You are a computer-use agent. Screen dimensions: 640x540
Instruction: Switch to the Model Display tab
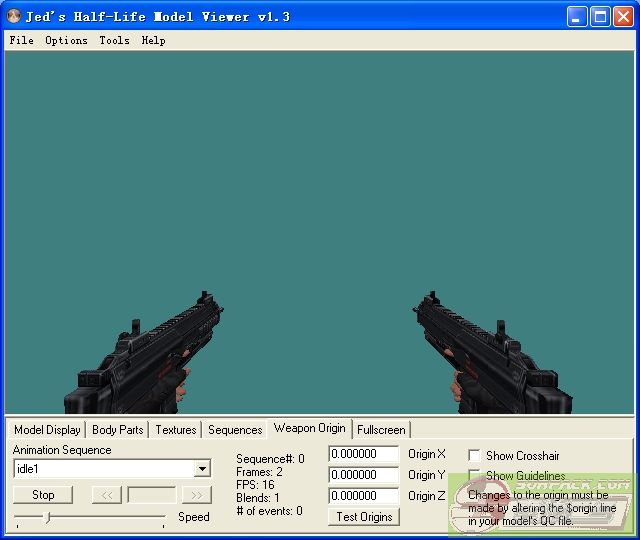[x=47, y=430]
